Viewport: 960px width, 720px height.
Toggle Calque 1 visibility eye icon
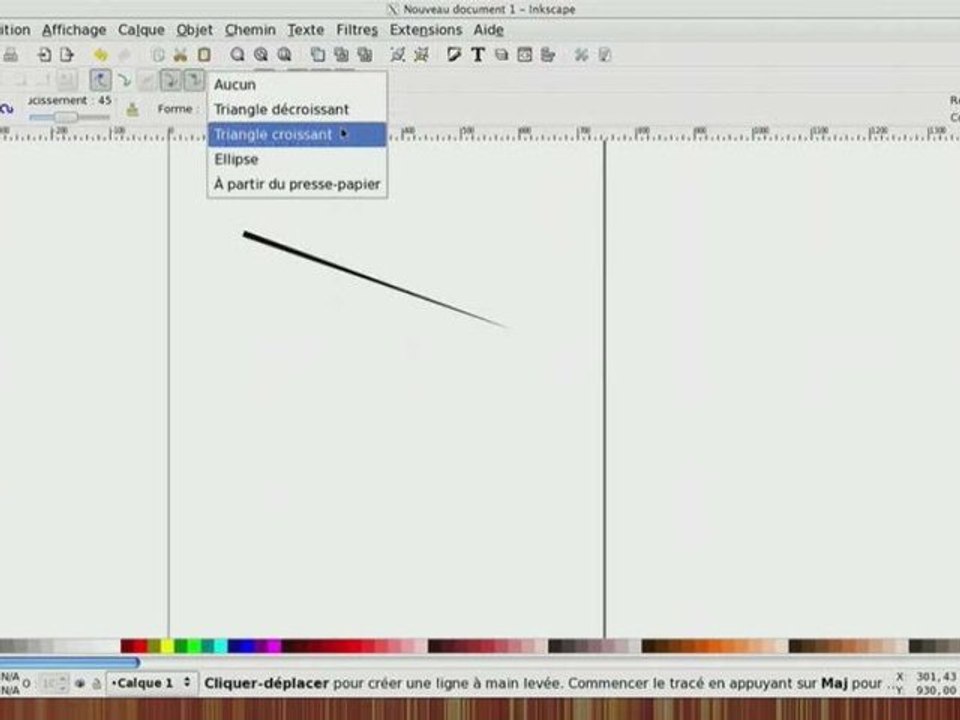pos(80,683)
